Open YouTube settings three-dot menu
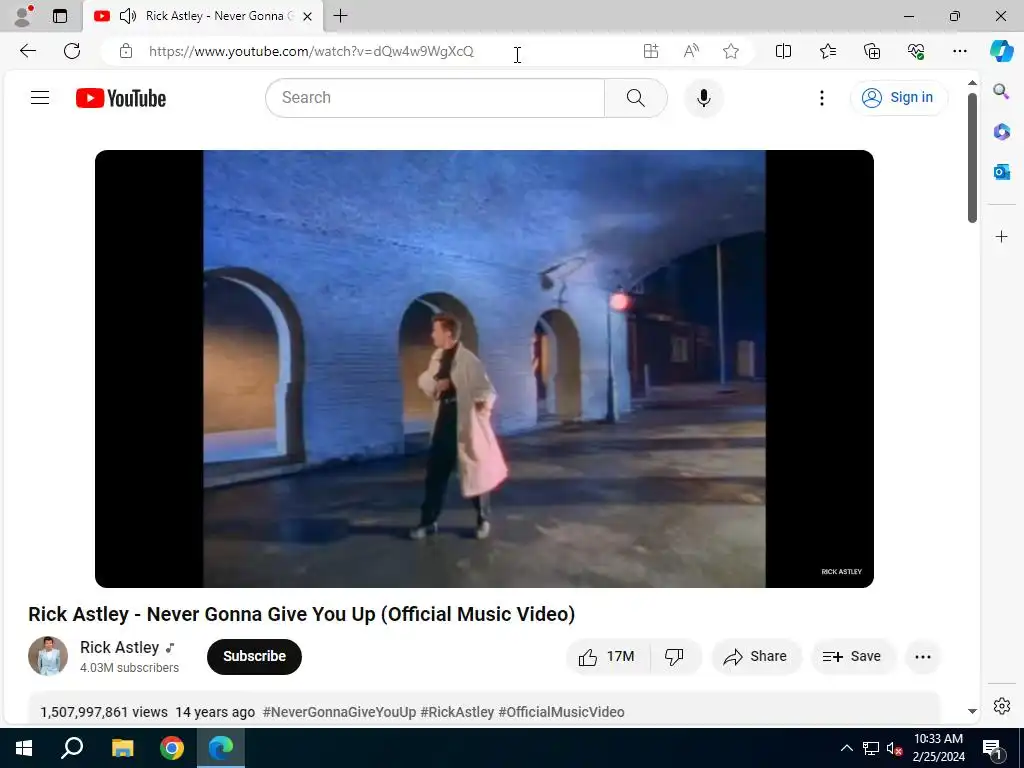Viewport: 1024px width, 768px height. pos(822,98)
